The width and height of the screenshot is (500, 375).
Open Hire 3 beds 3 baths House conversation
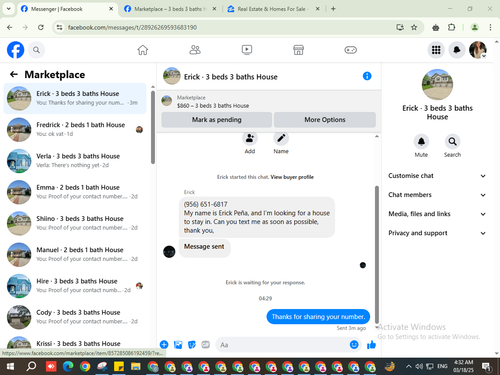[x=75, y=286]
